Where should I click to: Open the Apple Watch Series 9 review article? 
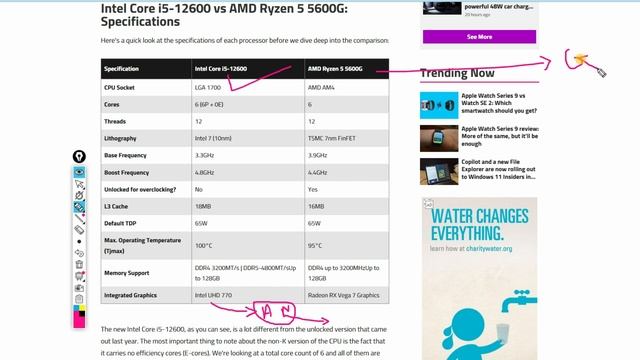click(x=500, y=136)
